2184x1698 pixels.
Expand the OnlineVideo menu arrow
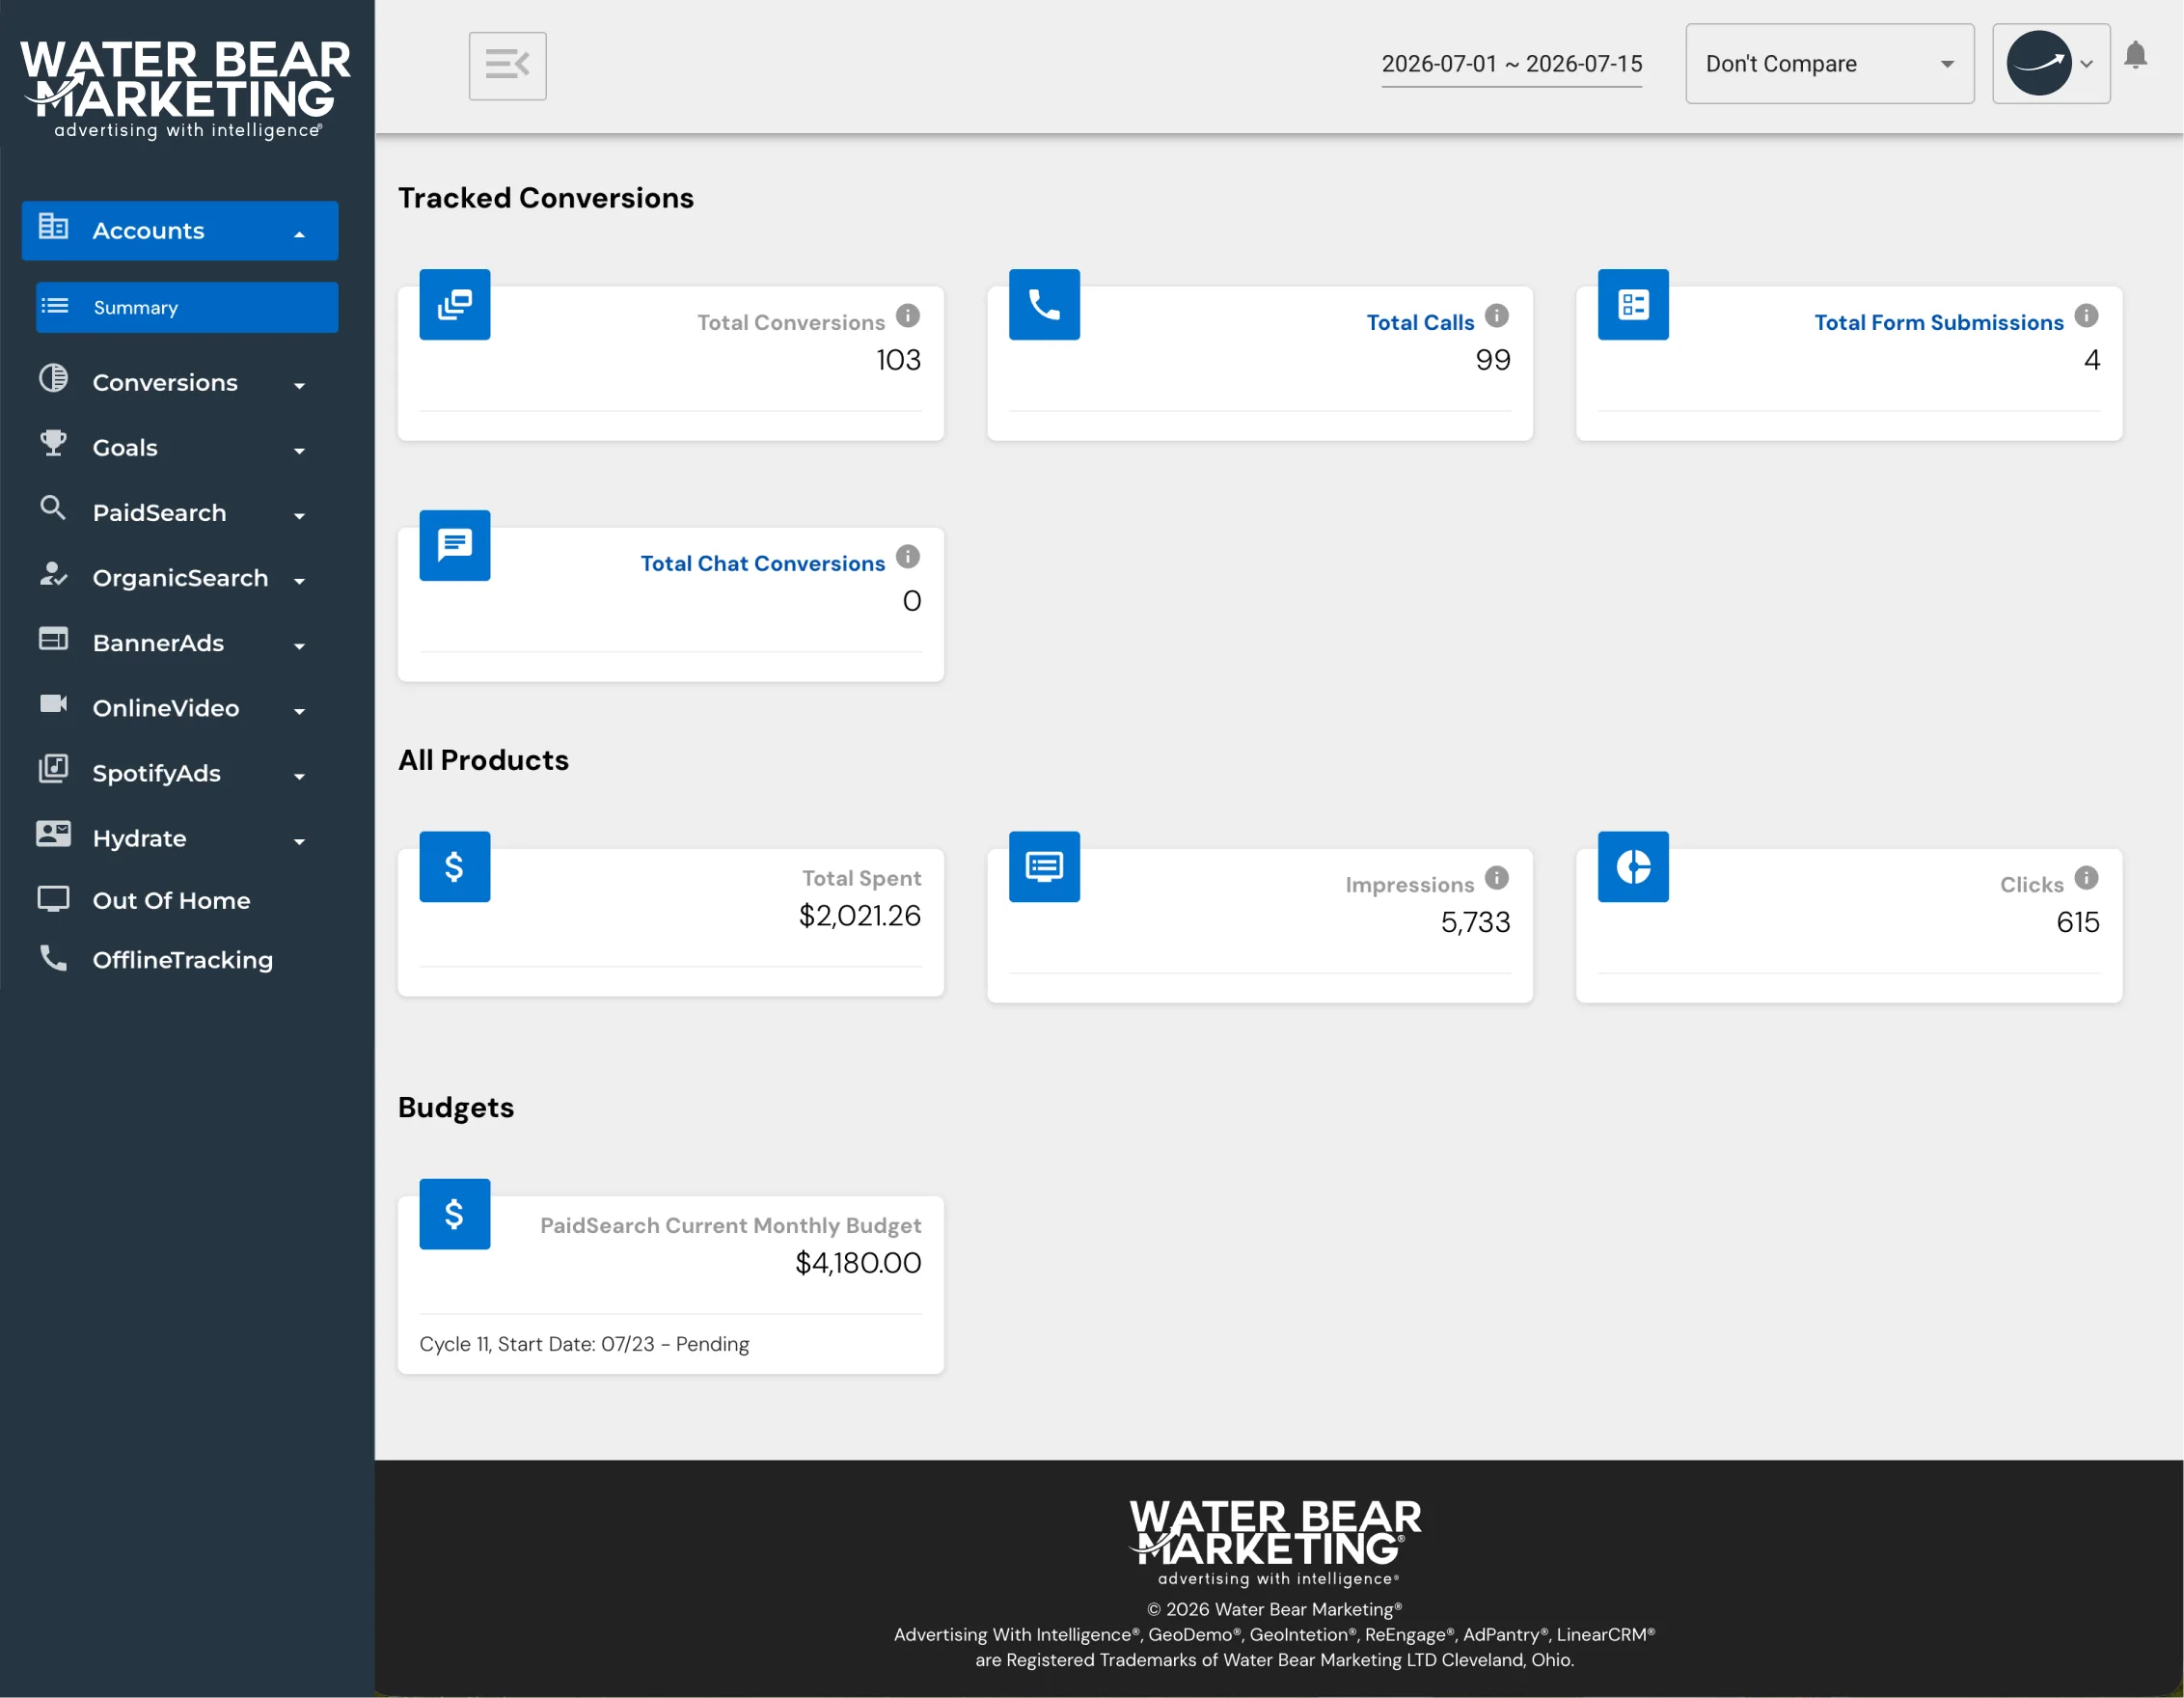pyautogui.click(x=299, y=711)
